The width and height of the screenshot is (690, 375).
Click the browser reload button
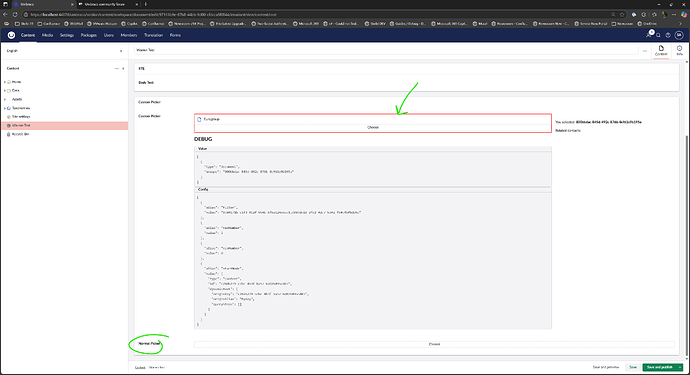(15, 15)
